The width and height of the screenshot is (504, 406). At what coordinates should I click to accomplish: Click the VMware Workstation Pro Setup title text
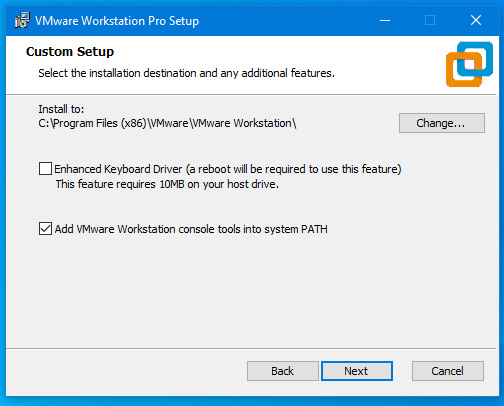point(117,21)
